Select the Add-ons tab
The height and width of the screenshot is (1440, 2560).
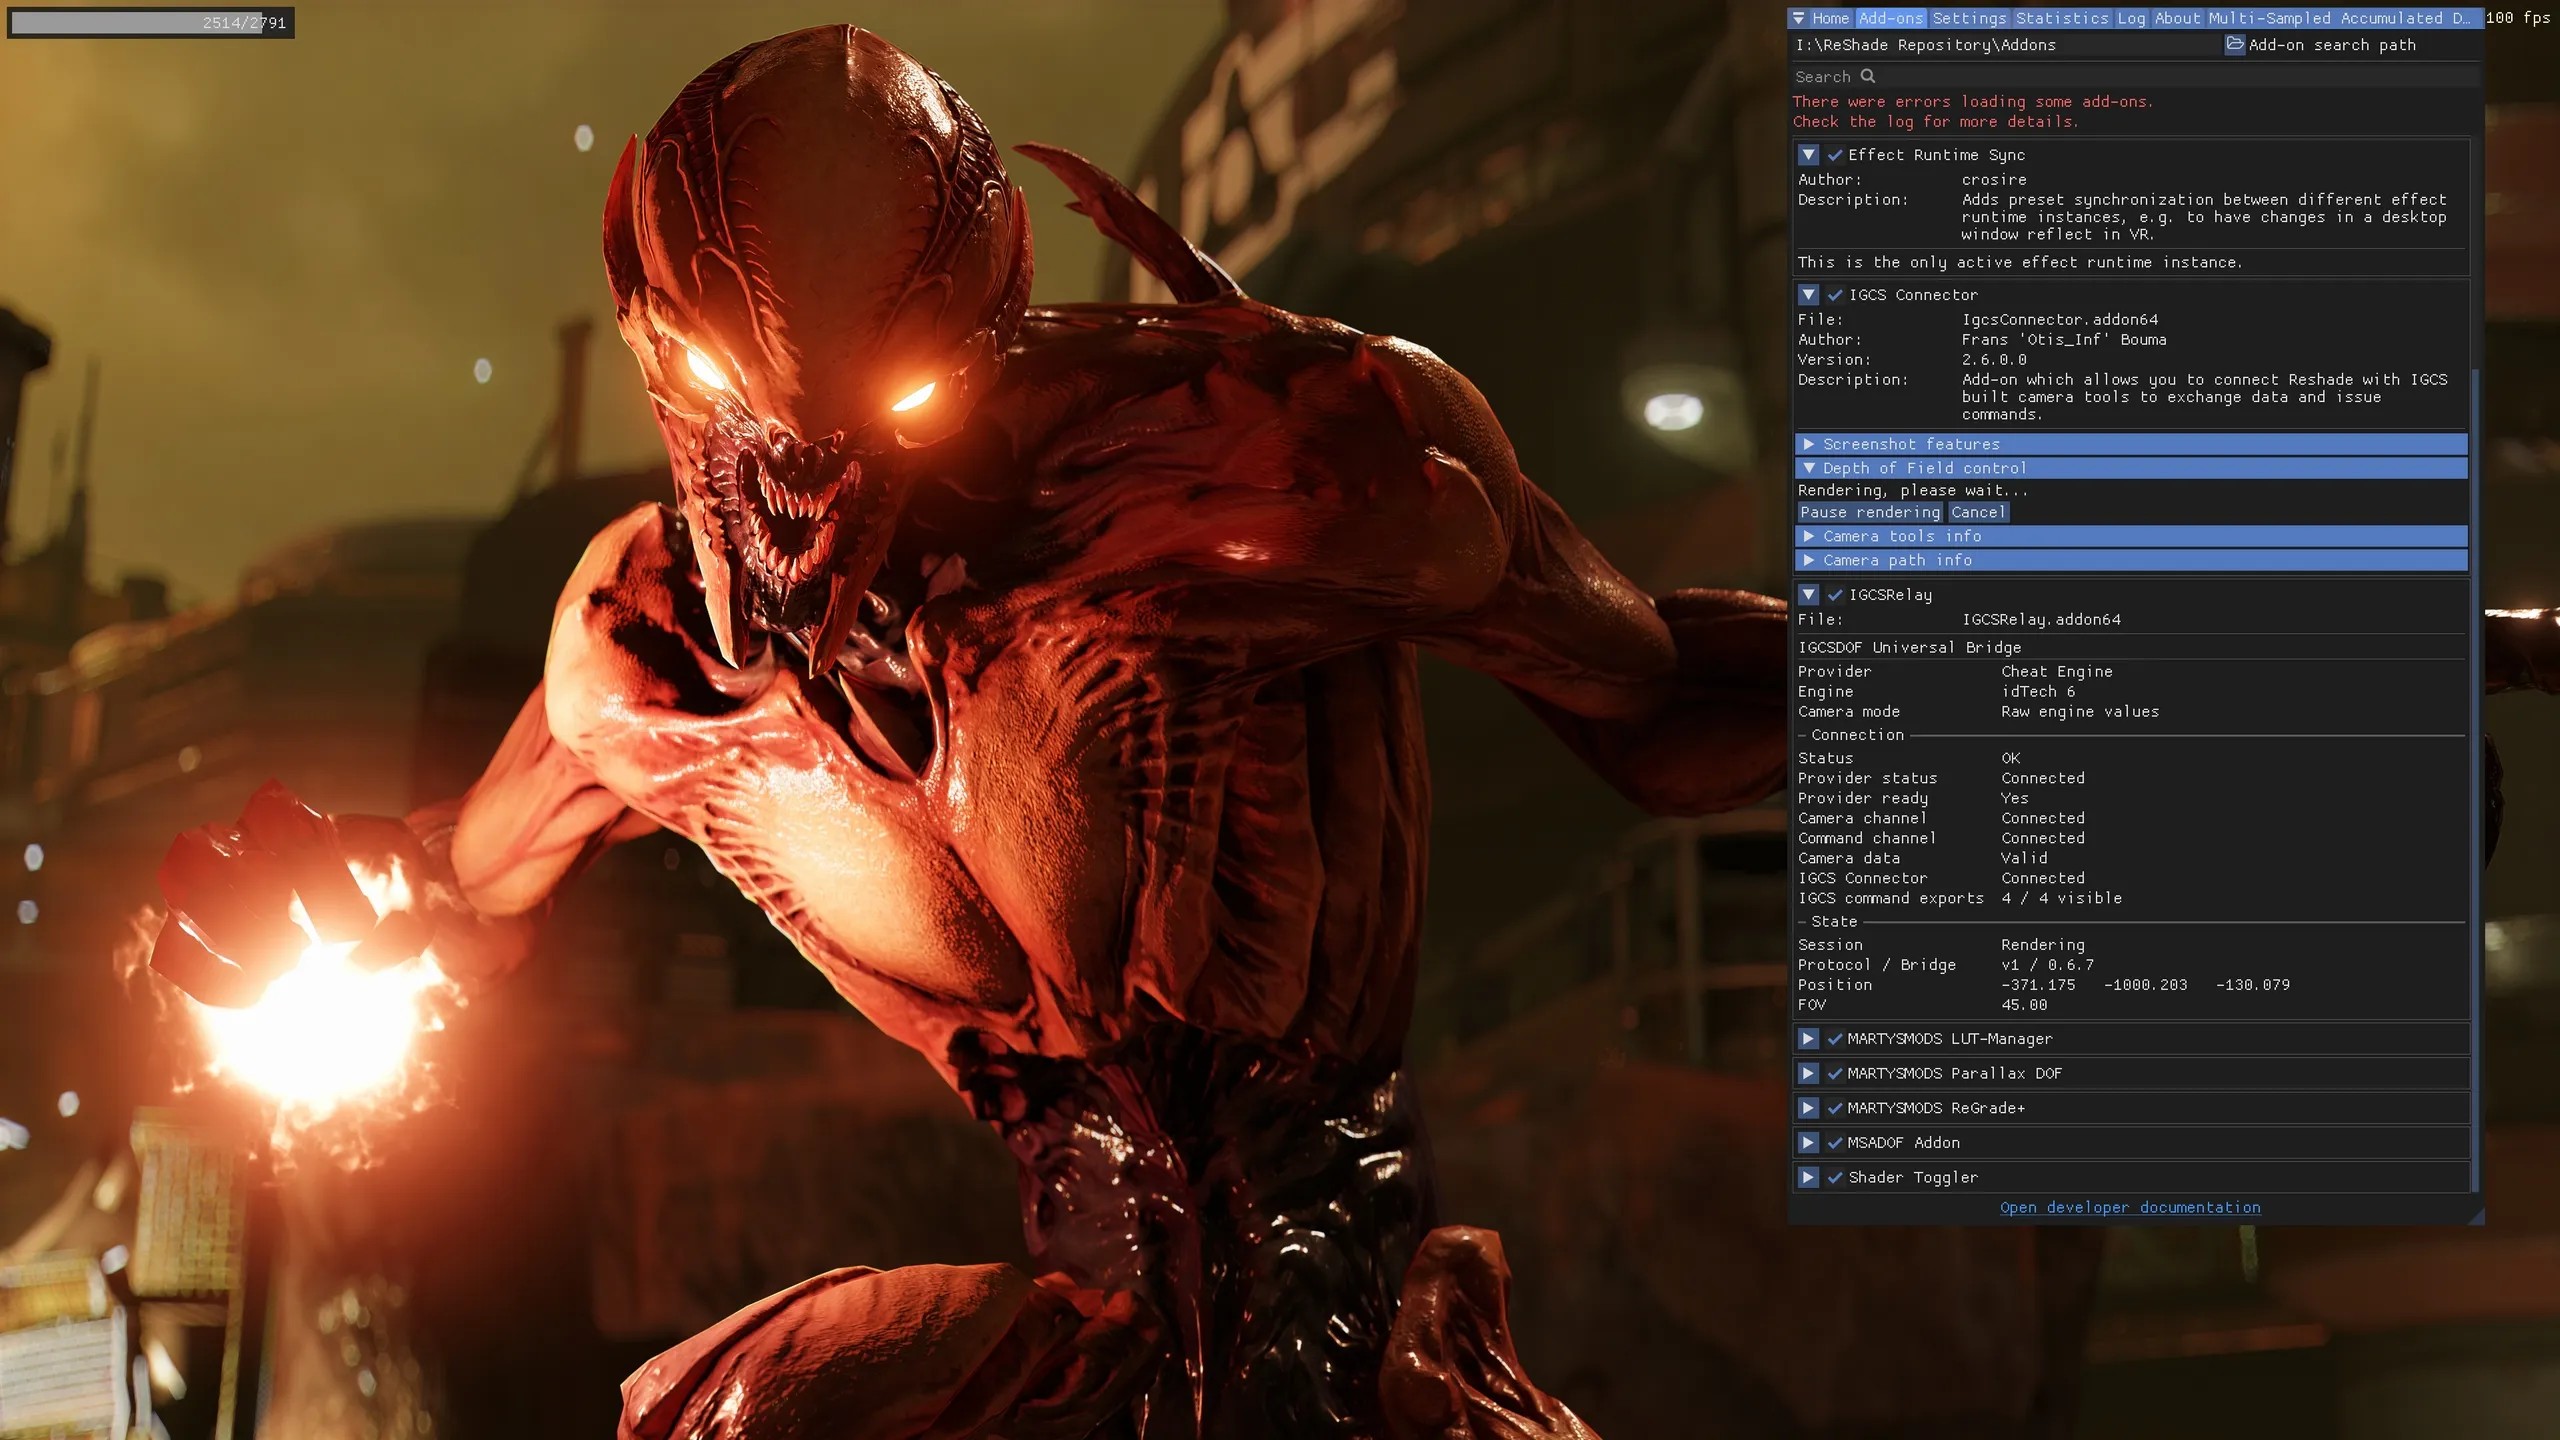[1890, 18]
